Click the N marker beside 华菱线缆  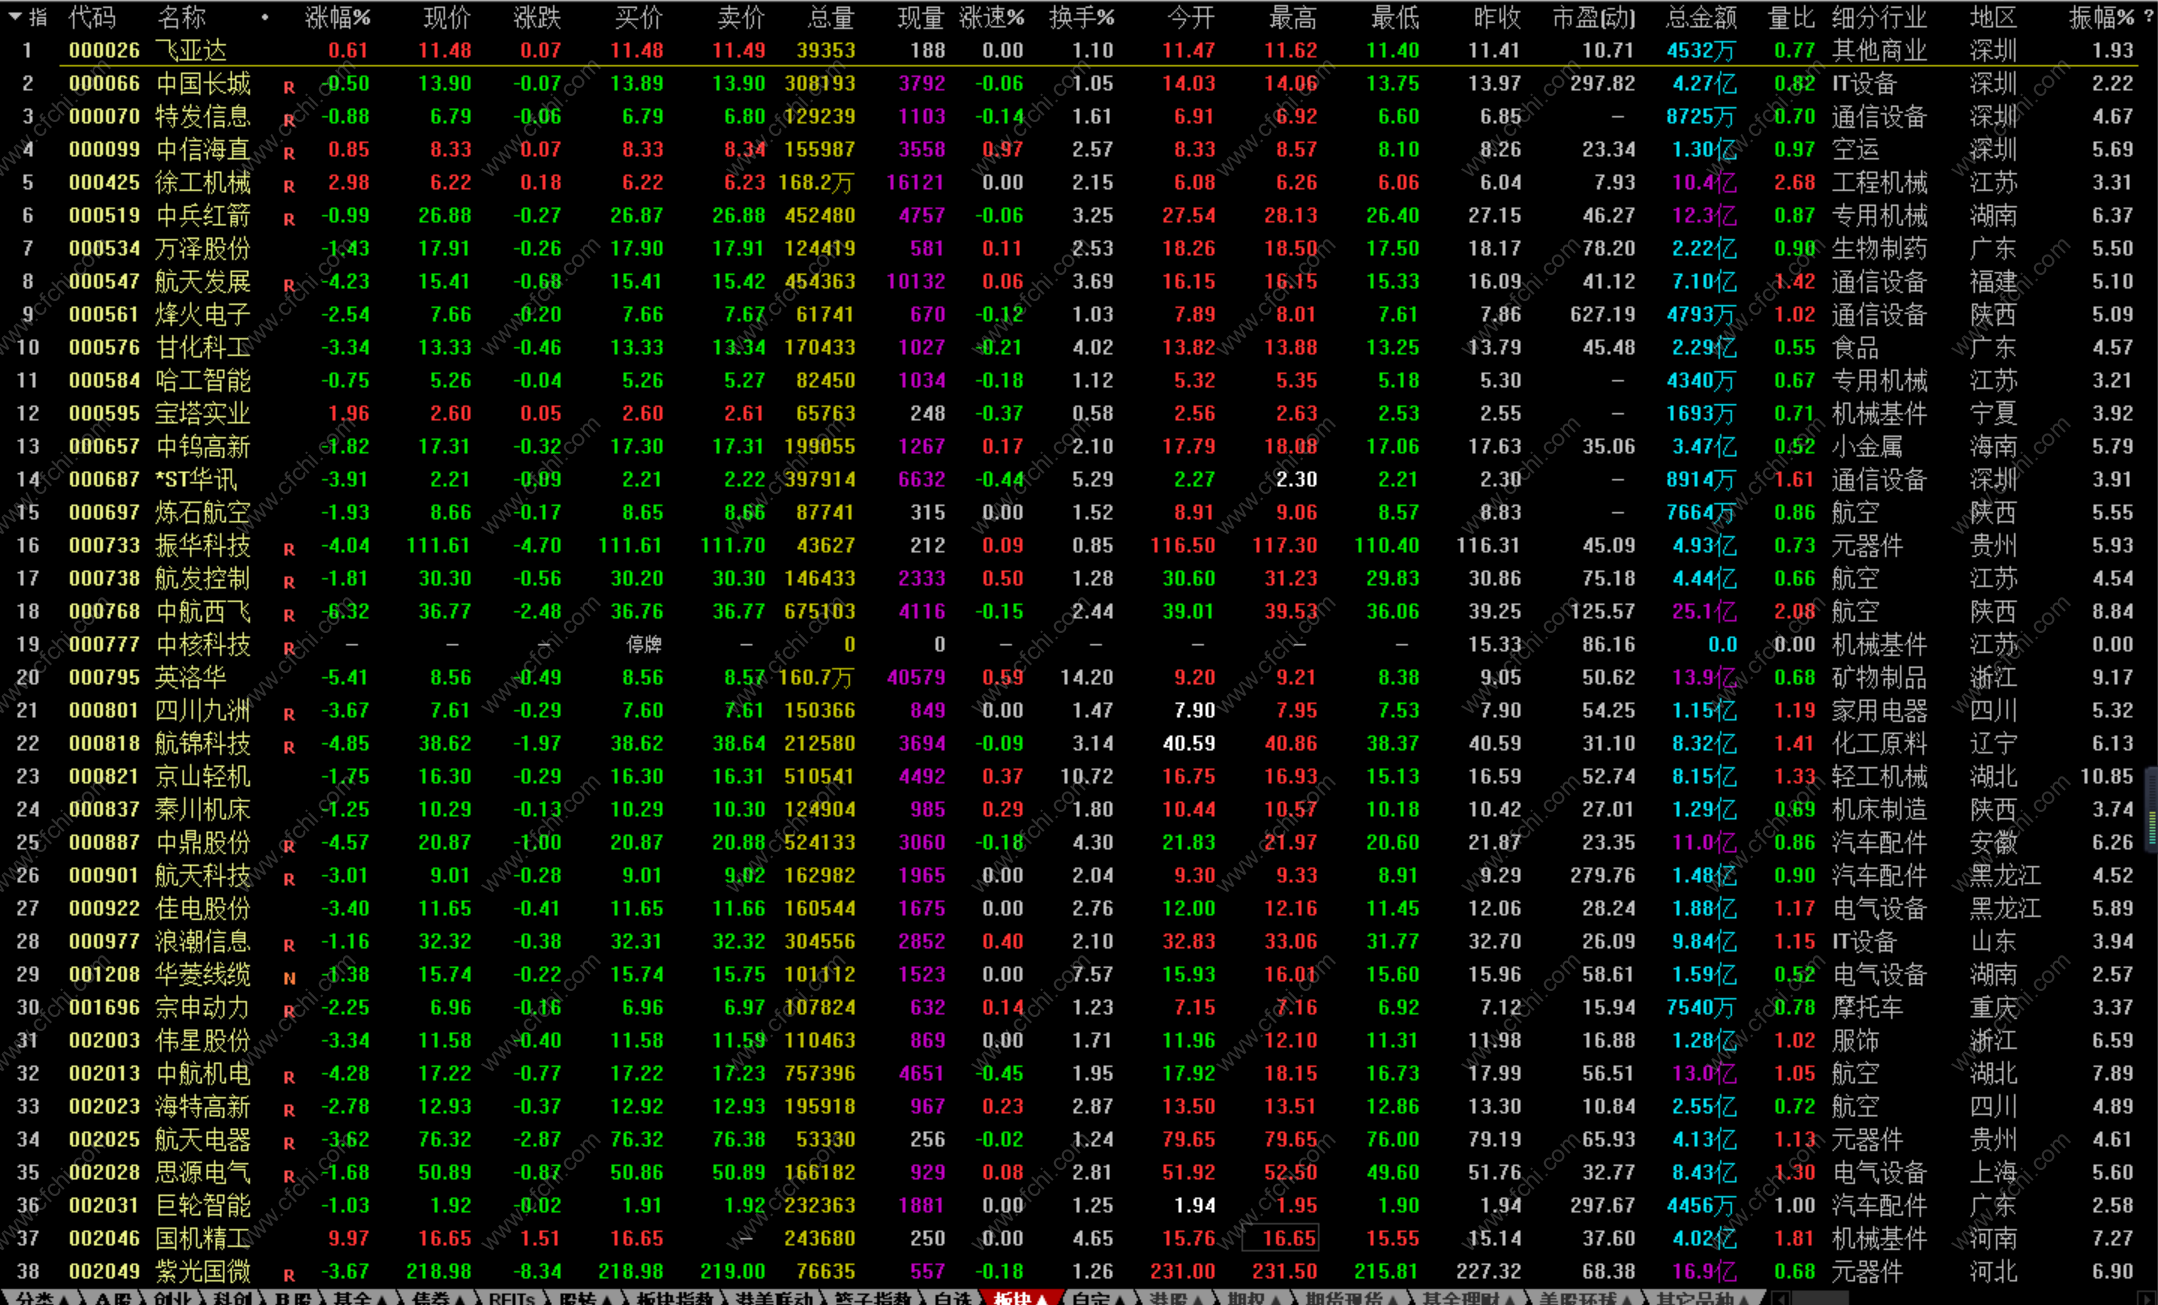289,979
